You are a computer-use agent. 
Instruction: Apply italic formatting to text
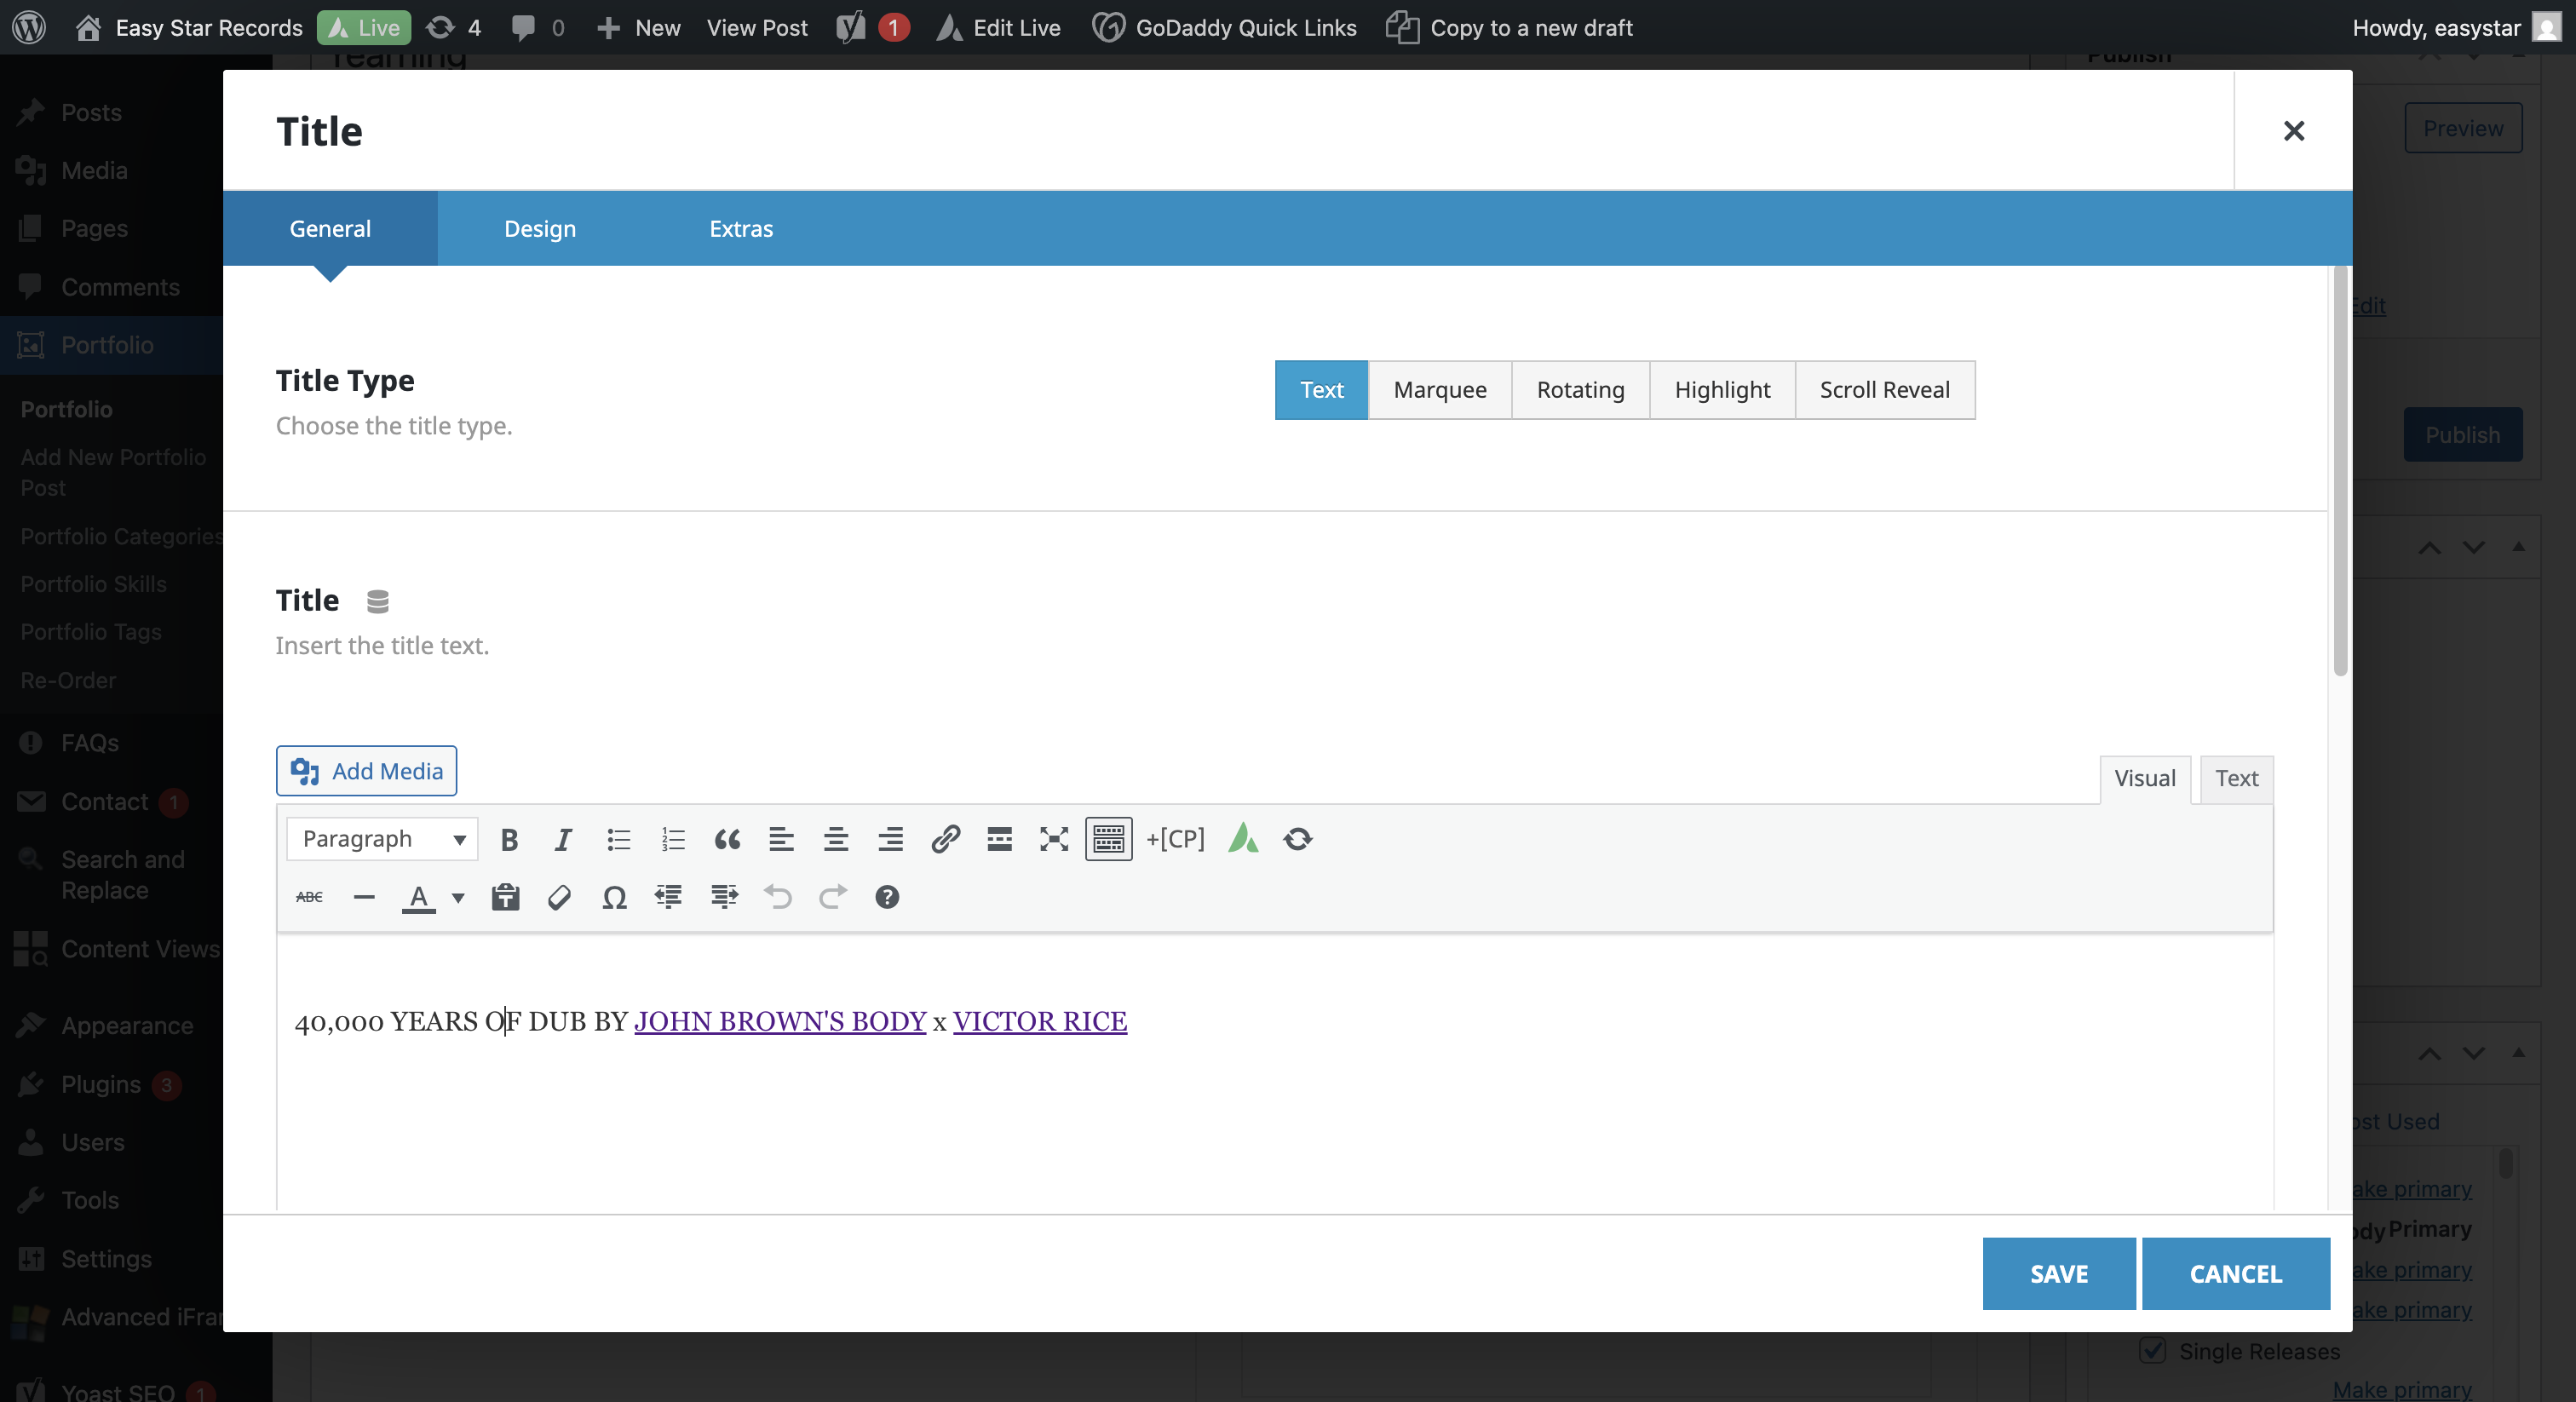(563, 839)
